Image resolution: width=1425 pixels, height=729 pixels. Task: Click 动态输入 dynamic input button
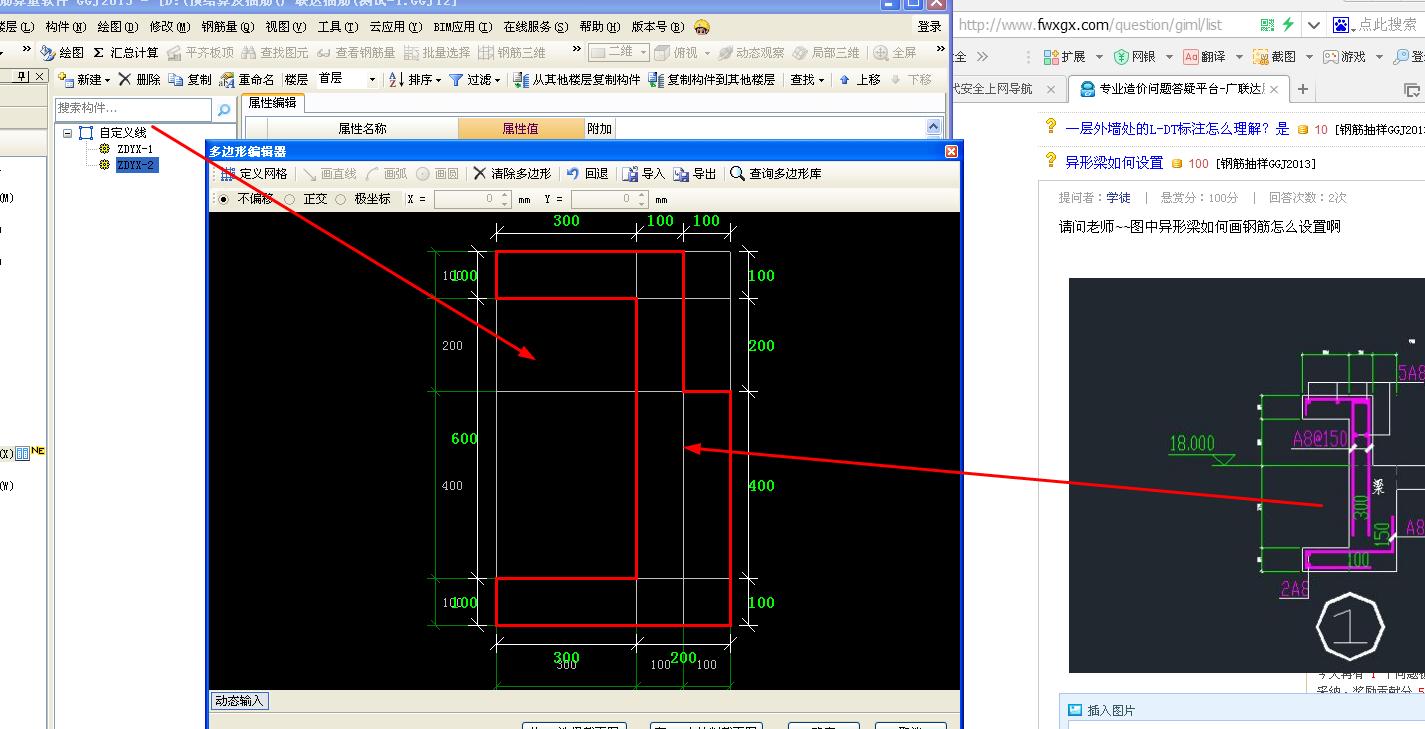pyautogui.click(x=240, y=701)
